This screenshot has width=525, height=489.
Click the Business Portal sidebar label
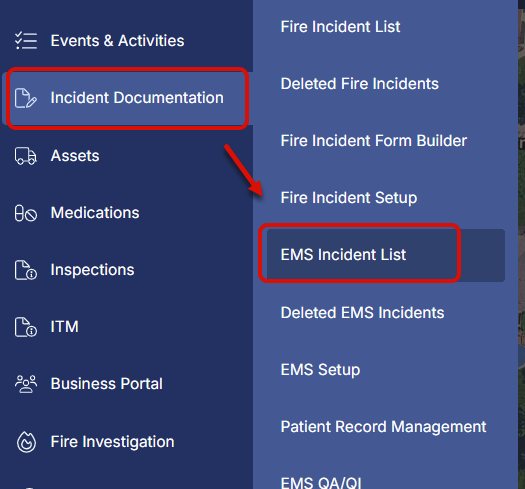pos(106,384)
